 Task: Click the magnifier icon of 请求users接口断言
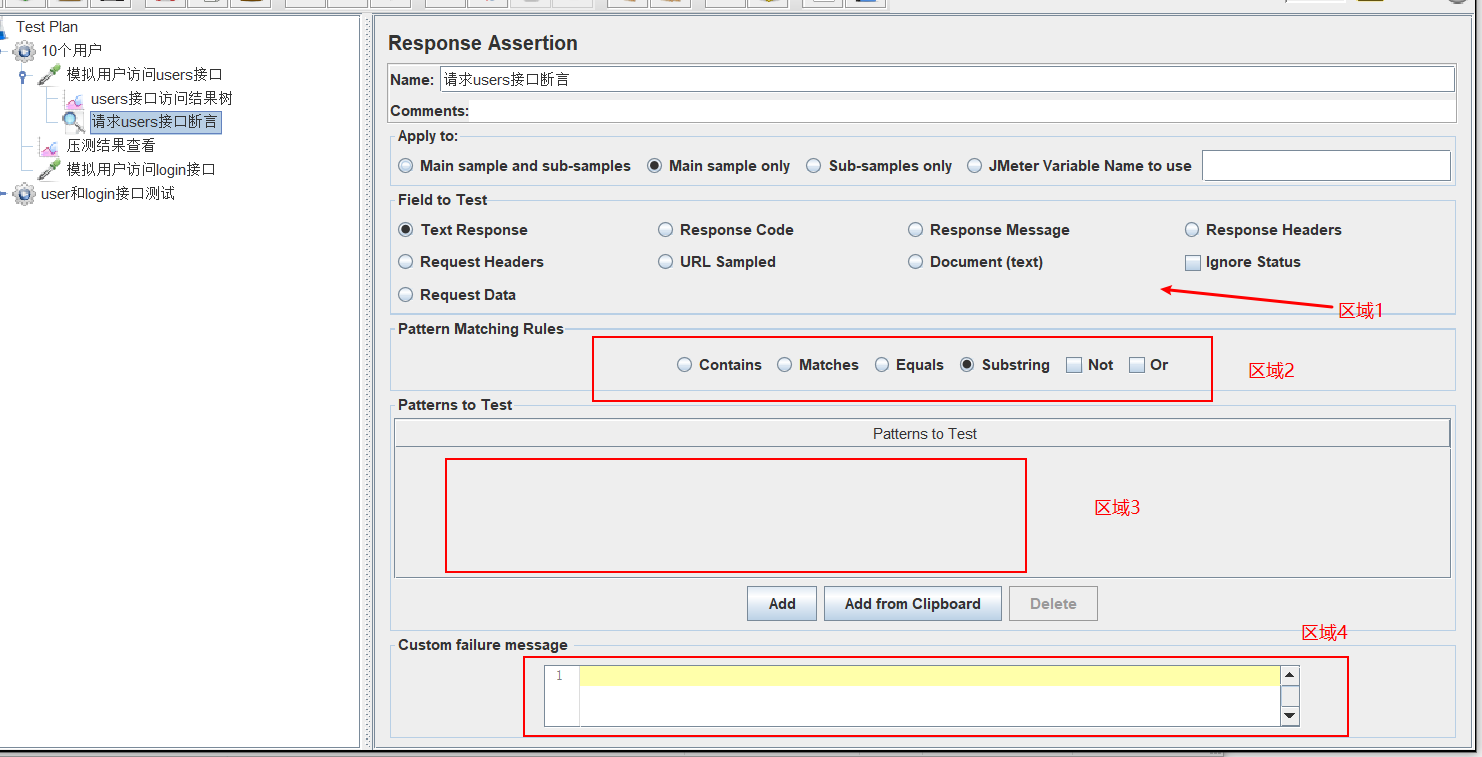pyautogui.click(x=74, y=122)
